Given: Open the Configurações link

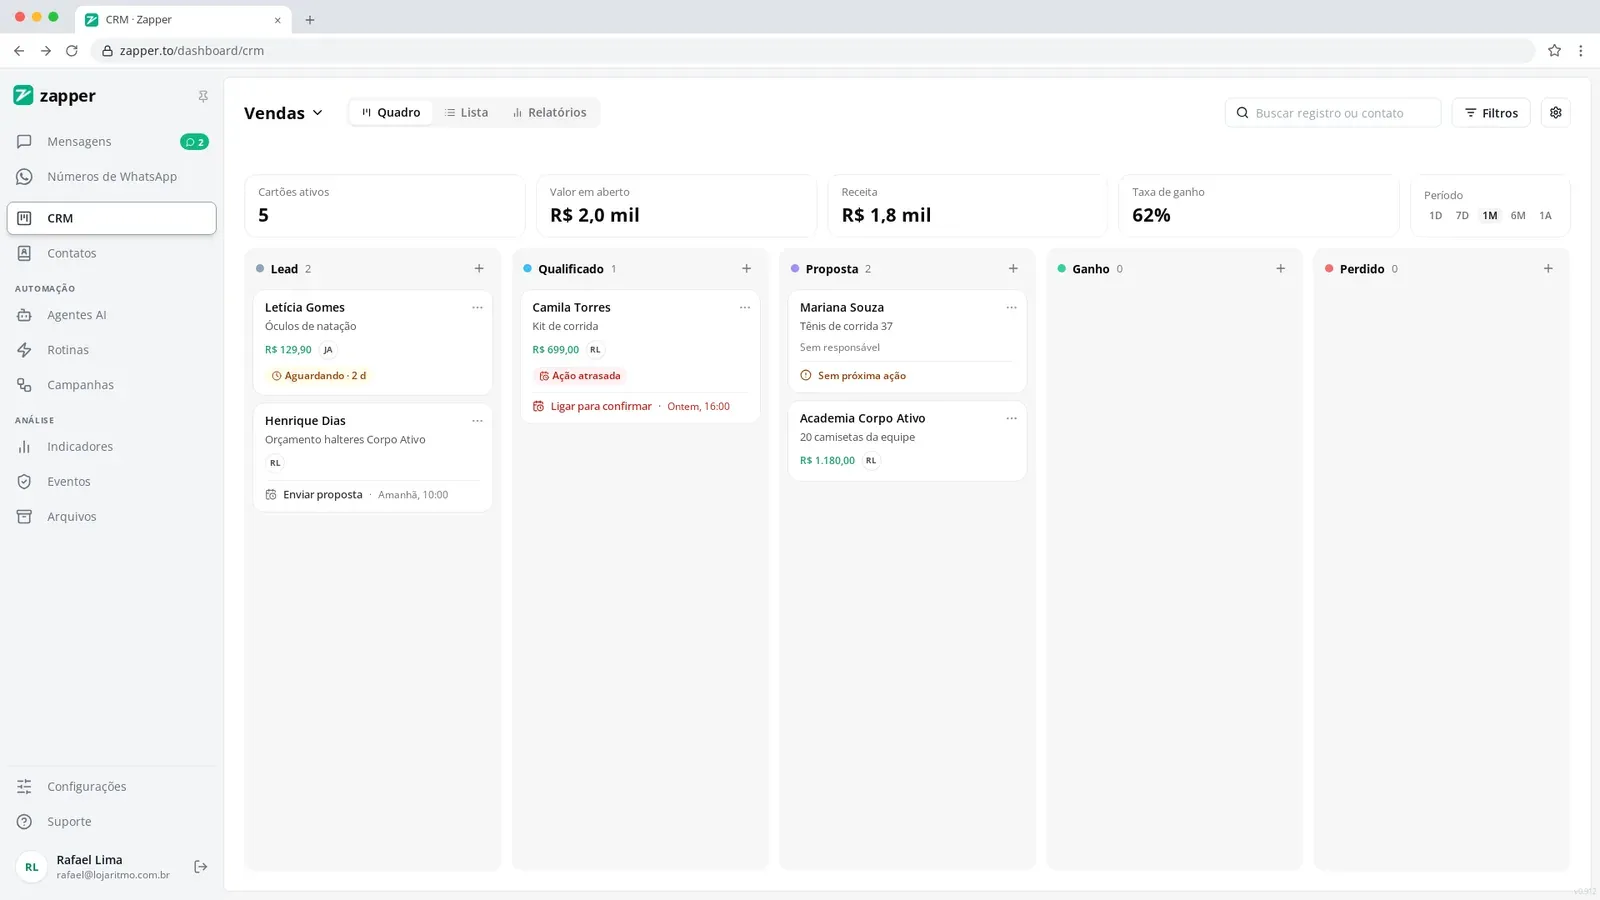Looking at the screenshot, I should [x=111, y=787].
